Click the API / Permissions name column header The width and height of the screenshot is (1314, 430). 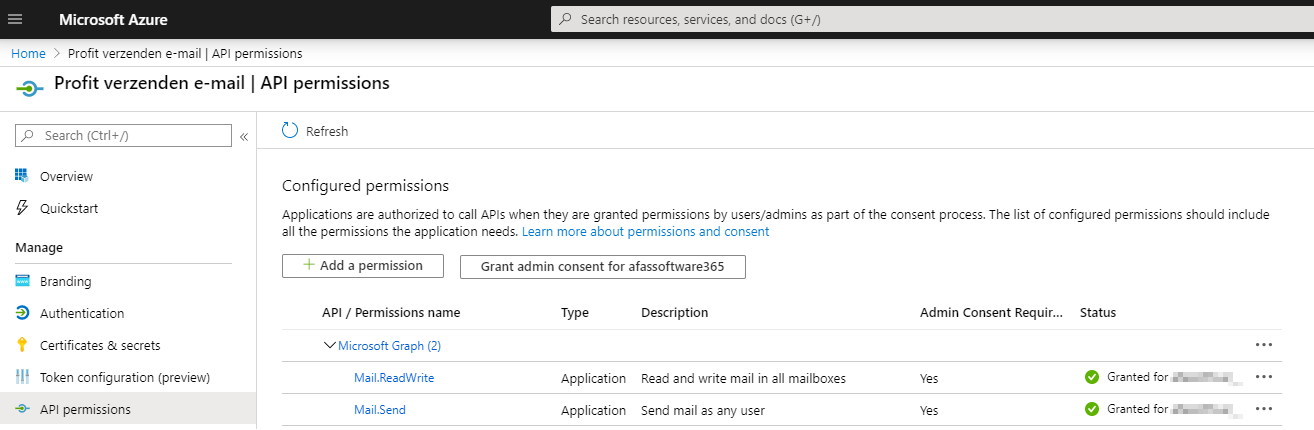pyautogui.click(x=391, y=313)
